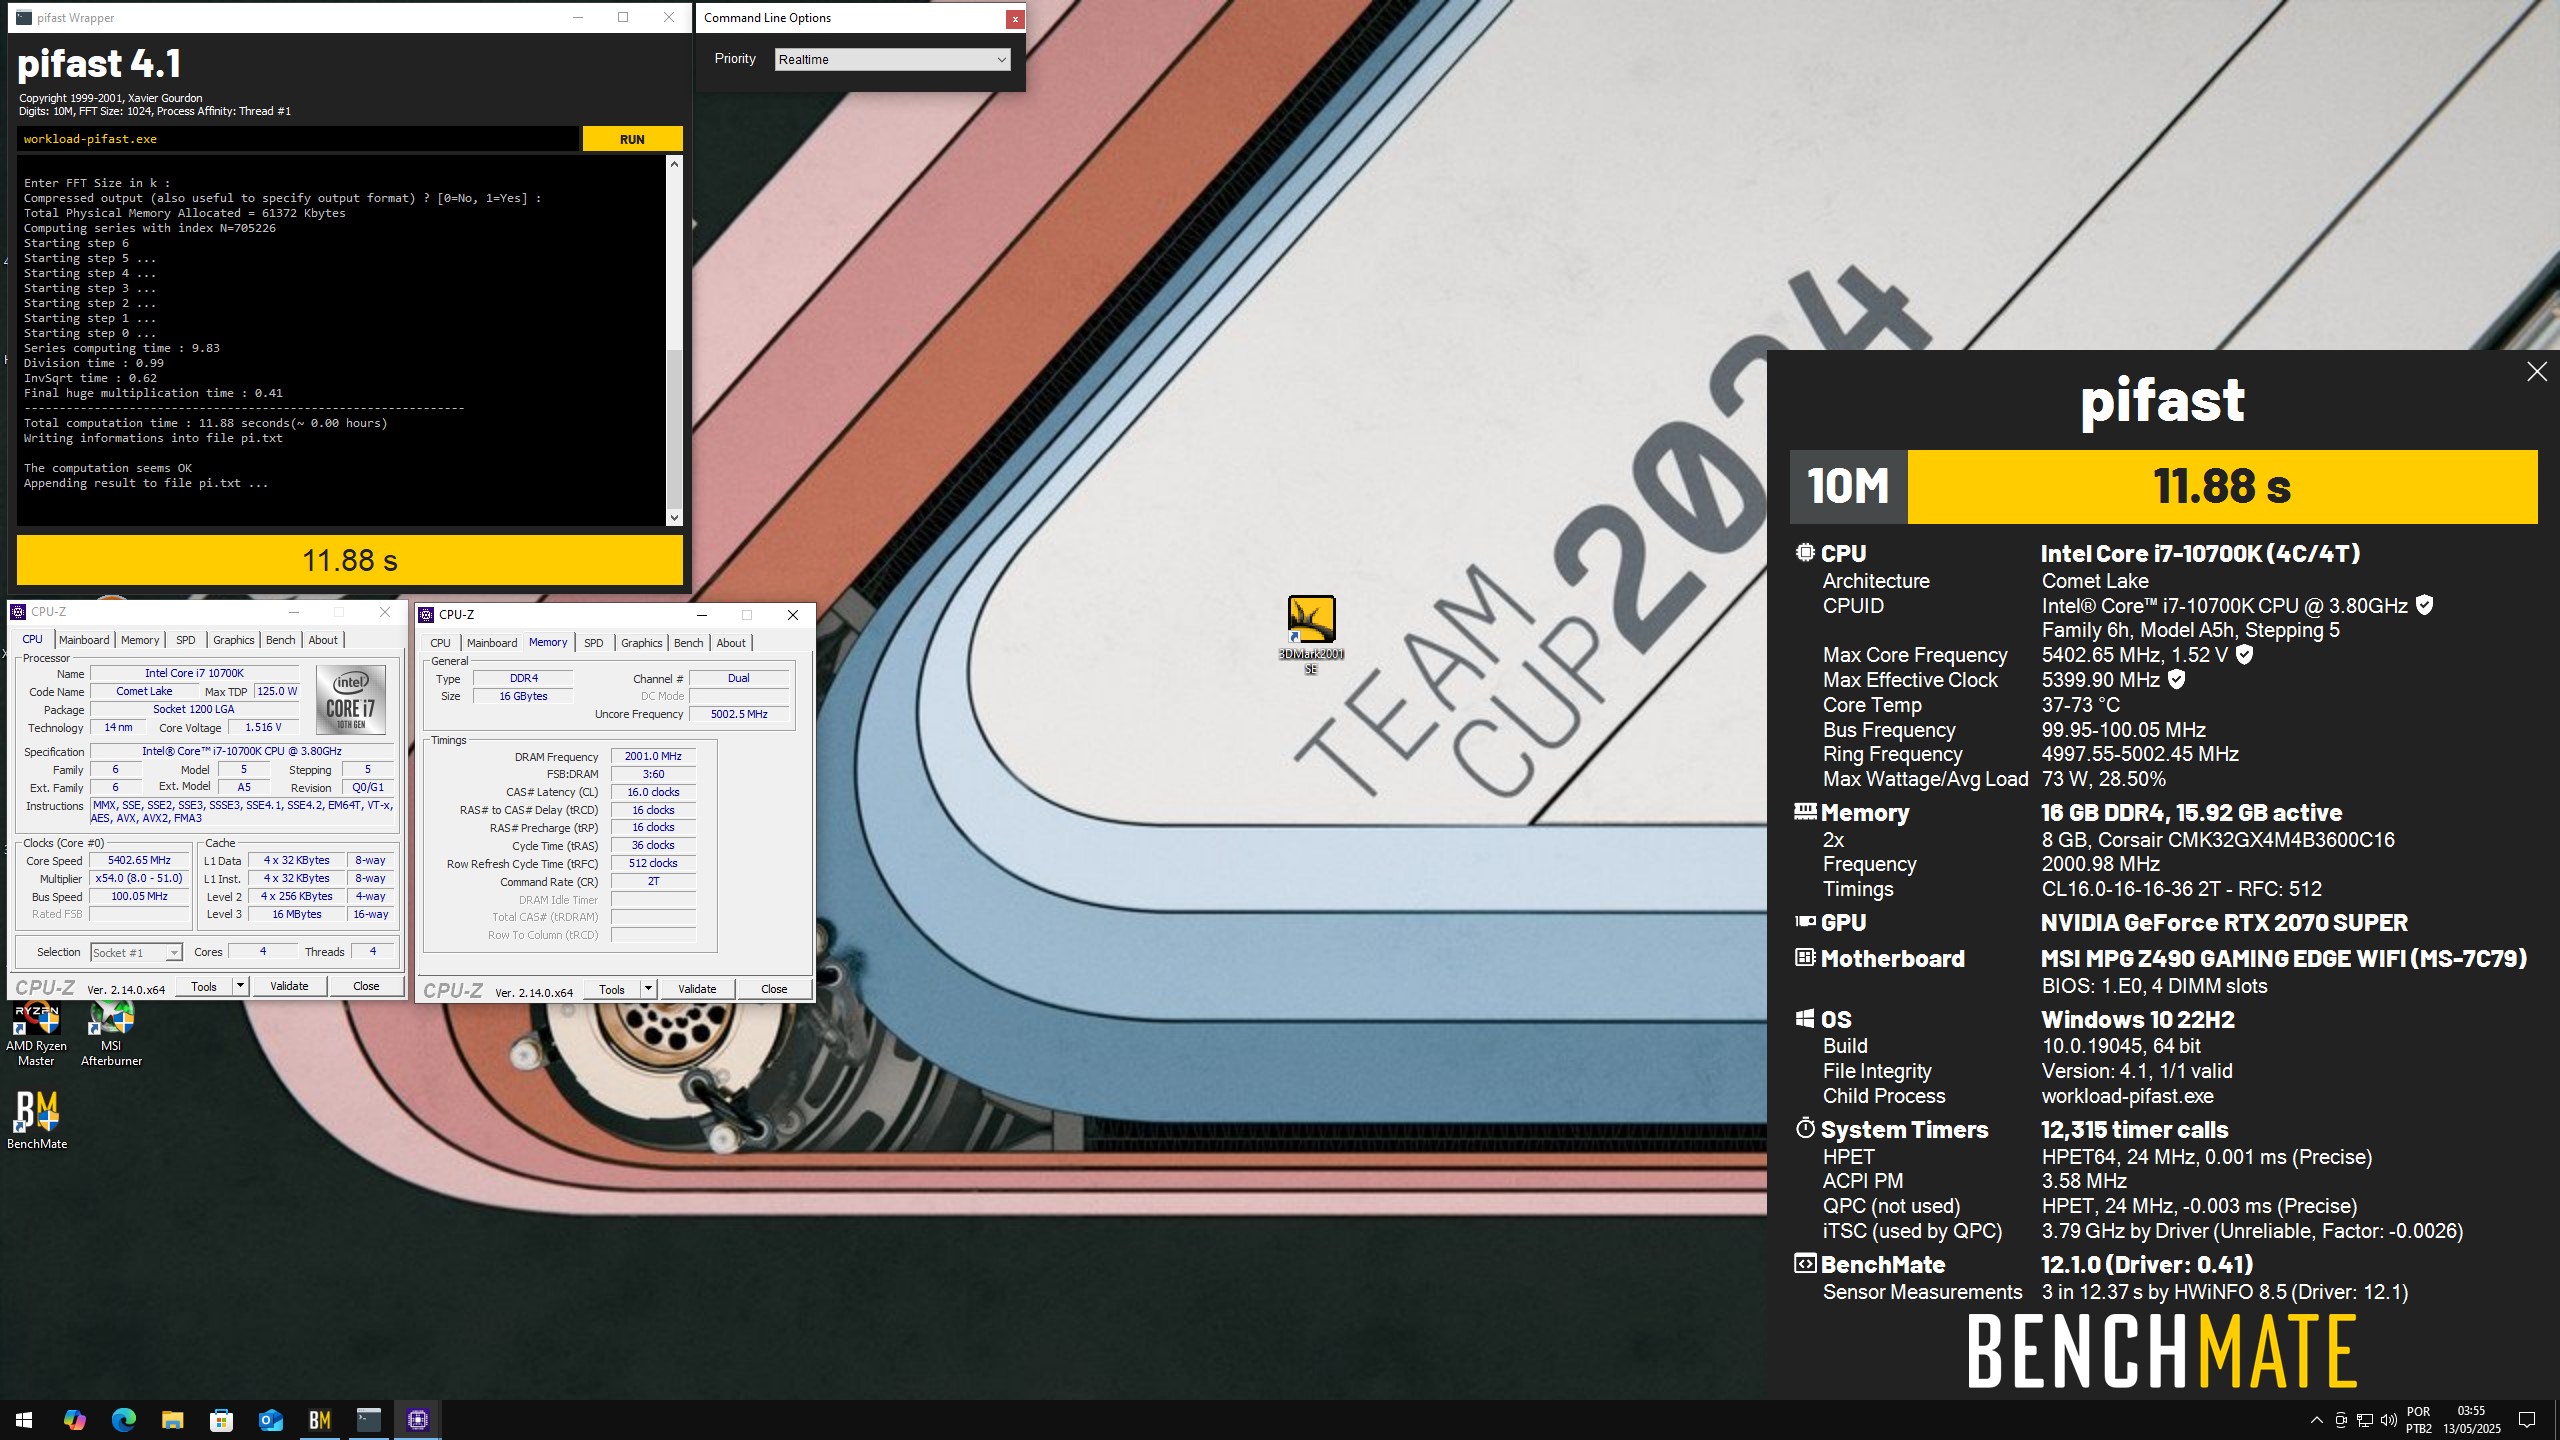Click the Memory module icon in the BenchMate panel
This screenshot has height=1440, width=2560.
click(1805, 811)
